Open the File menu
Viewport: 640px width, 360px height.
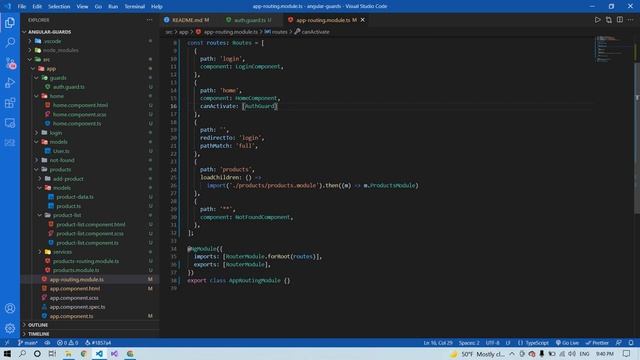[22, 7]
